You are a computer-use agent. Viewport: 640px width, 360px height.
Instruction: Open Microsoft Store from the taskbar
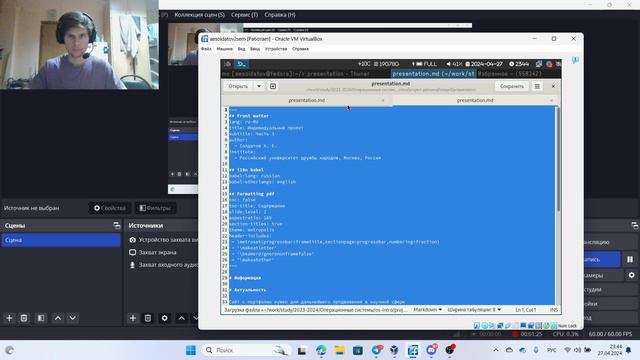(x=358, y=350)
